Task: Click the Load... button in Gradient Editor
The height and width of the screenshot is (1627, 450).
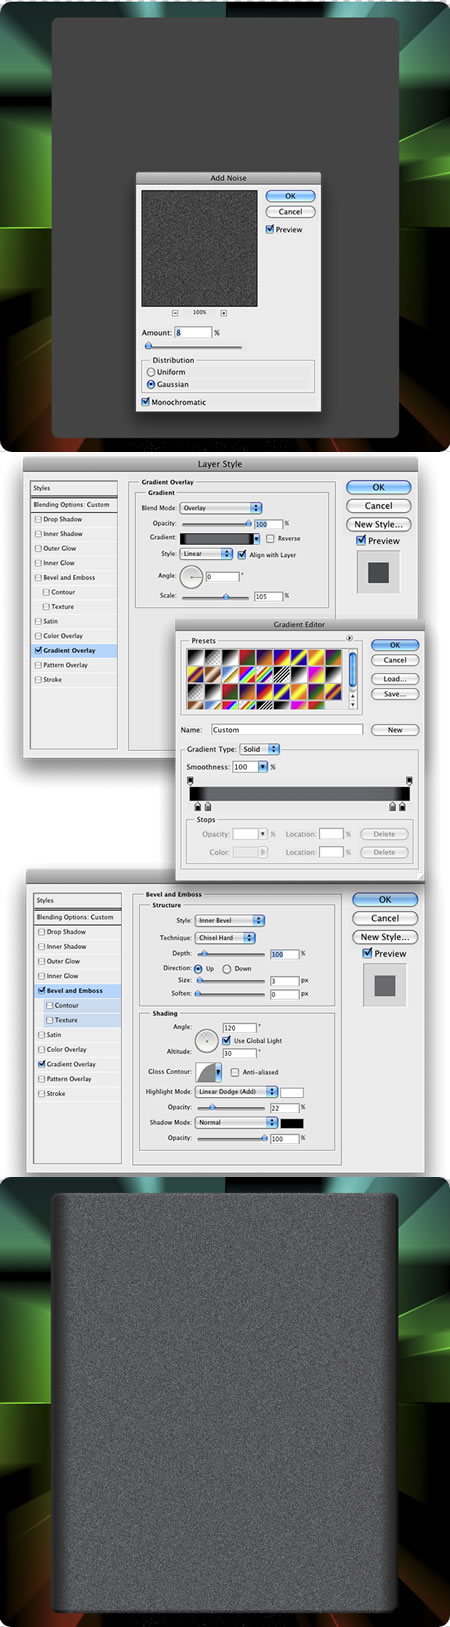Action: [395, 678]
